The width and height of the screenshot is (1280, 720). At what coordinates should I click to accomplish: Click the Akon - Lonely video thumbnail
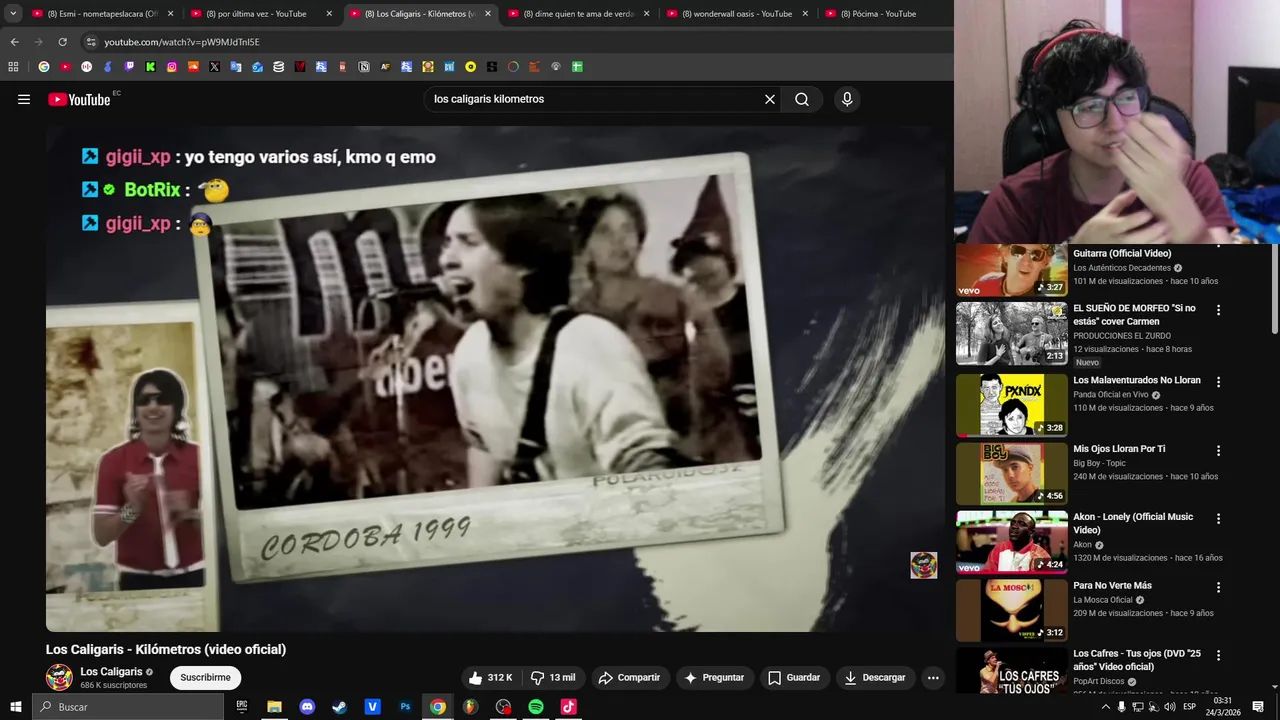[1012, 542]
